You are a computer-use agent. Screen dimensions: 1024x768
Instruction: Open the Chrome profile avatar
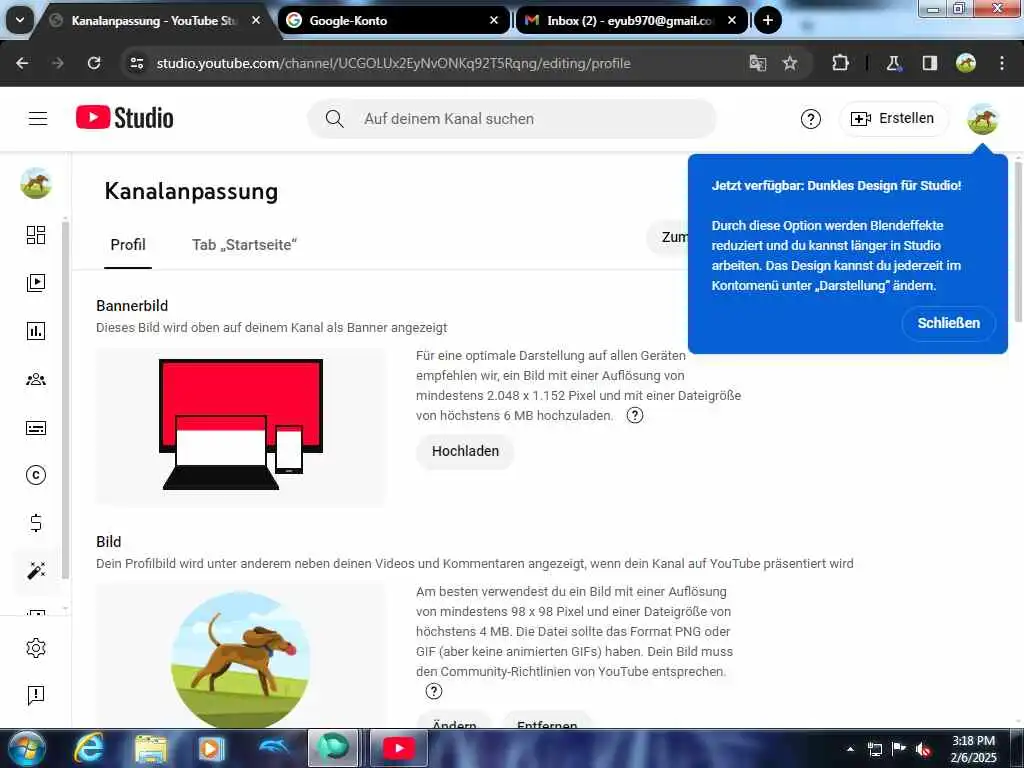[x=966, y=63]
